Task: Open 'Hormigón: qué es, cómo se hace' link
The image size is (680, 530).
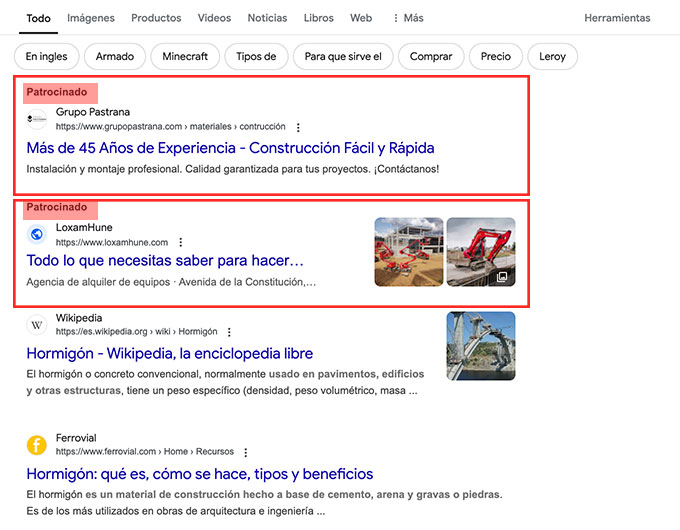Action: (x=199, y=474)
